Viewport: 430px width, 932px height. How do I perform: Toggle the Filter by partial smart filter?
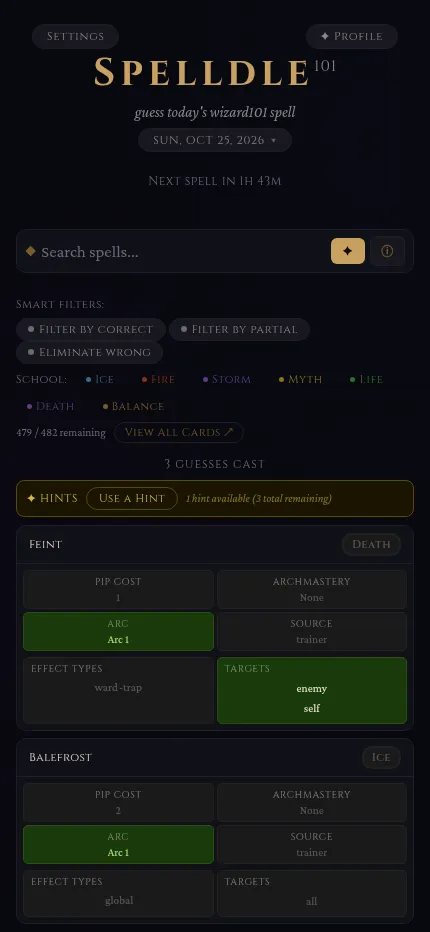point(239,329)
